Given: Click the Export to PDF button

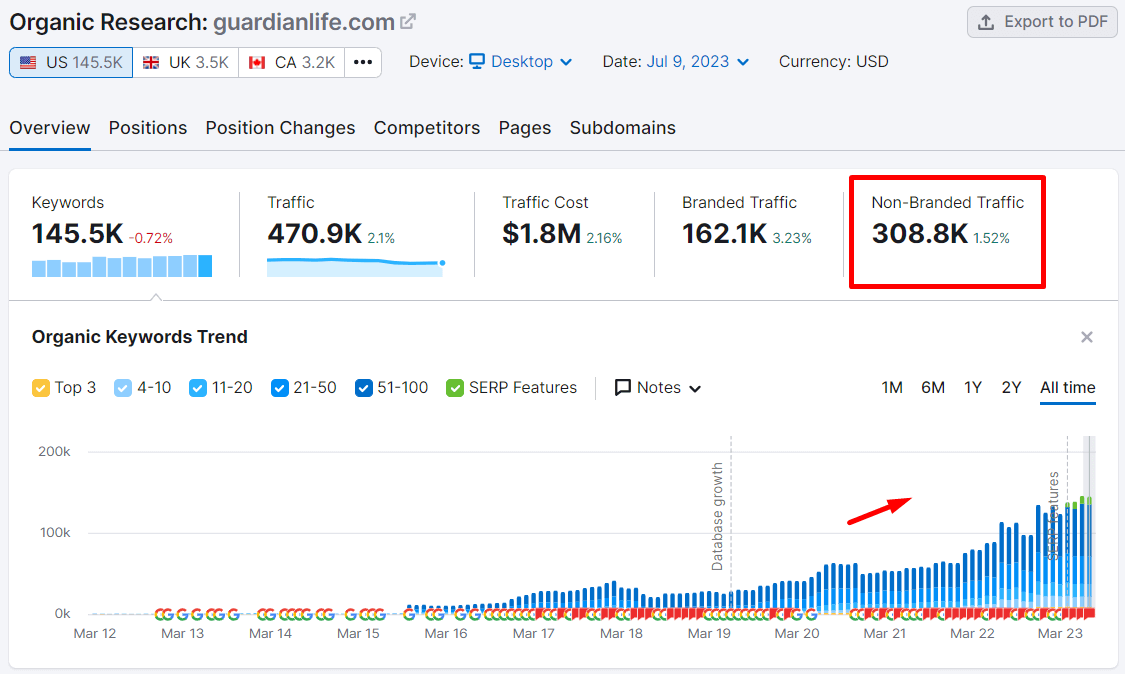Looking at the screenshot, I should coord(1042,22).
